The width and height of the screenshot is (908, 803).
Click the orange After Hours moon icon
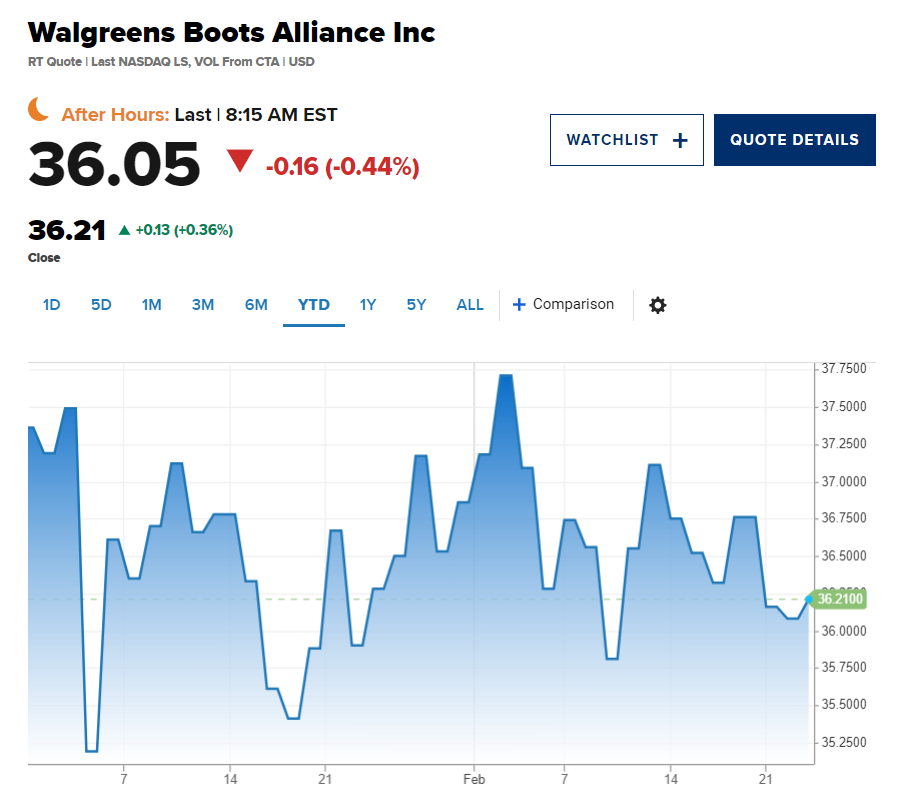tap(38, 109)
